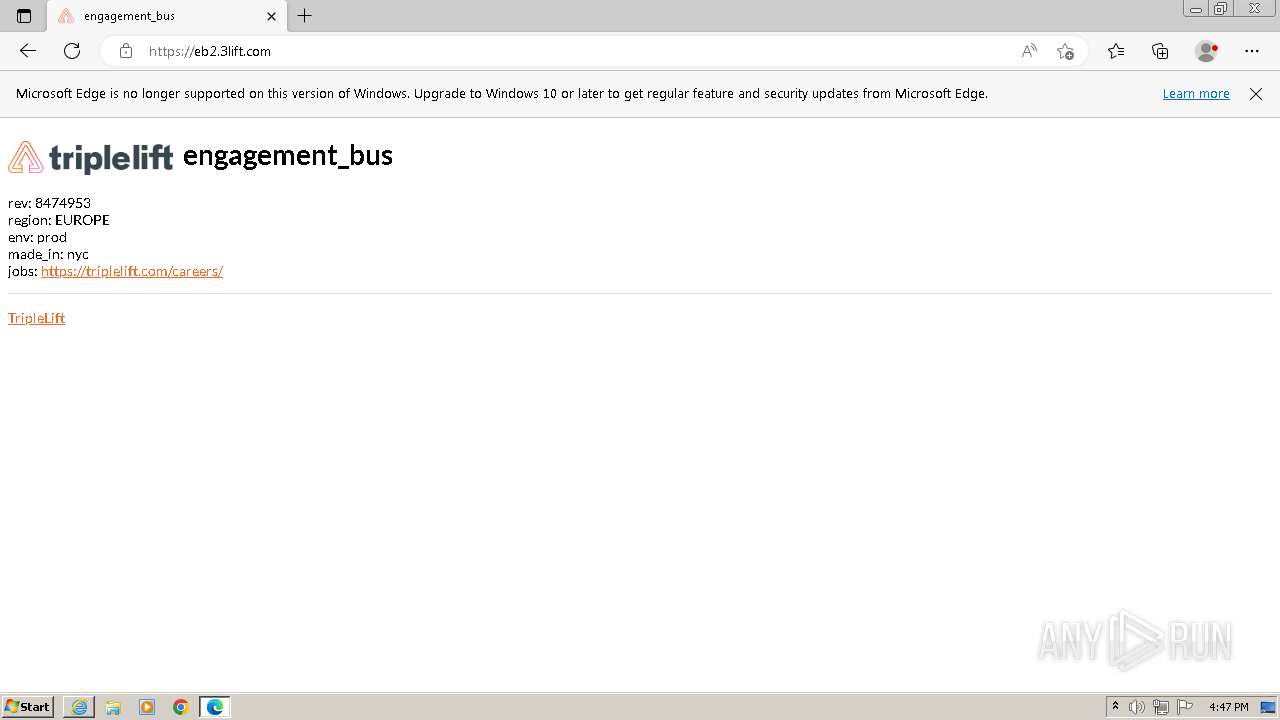This screenshot has height=720, width=1280.
Task: Select the 'env: prod' text
Action: pos(37,237)
